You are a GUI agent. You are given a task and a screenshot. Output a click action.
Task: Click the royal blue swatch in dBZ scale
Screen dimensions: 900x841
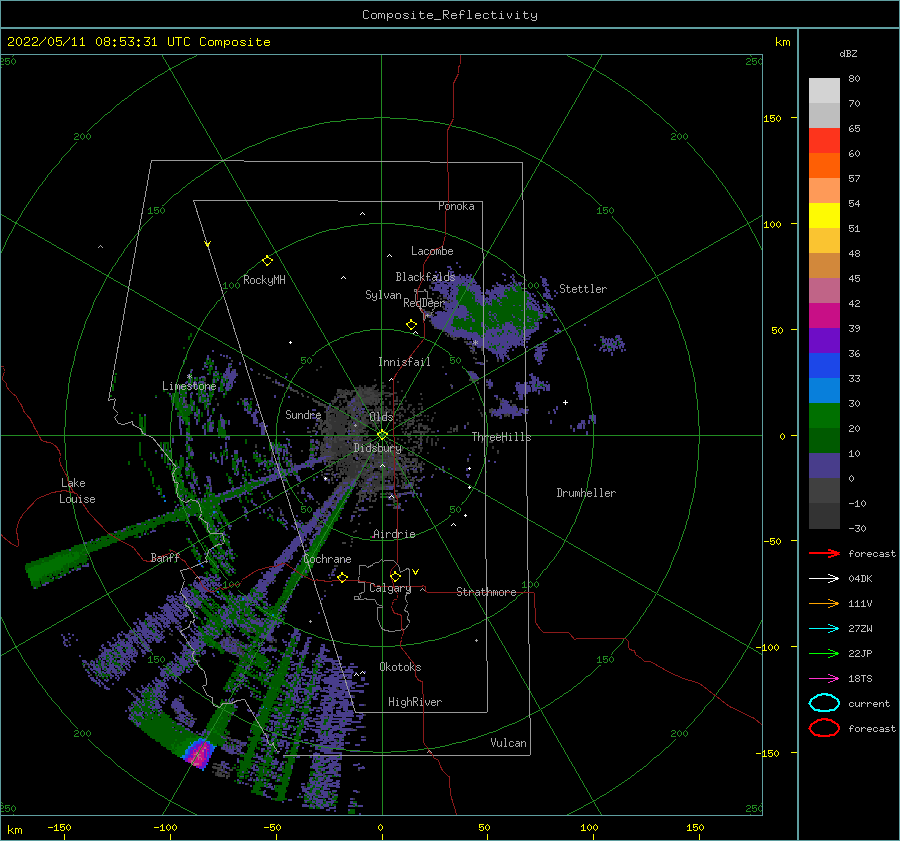coord(824,366)
